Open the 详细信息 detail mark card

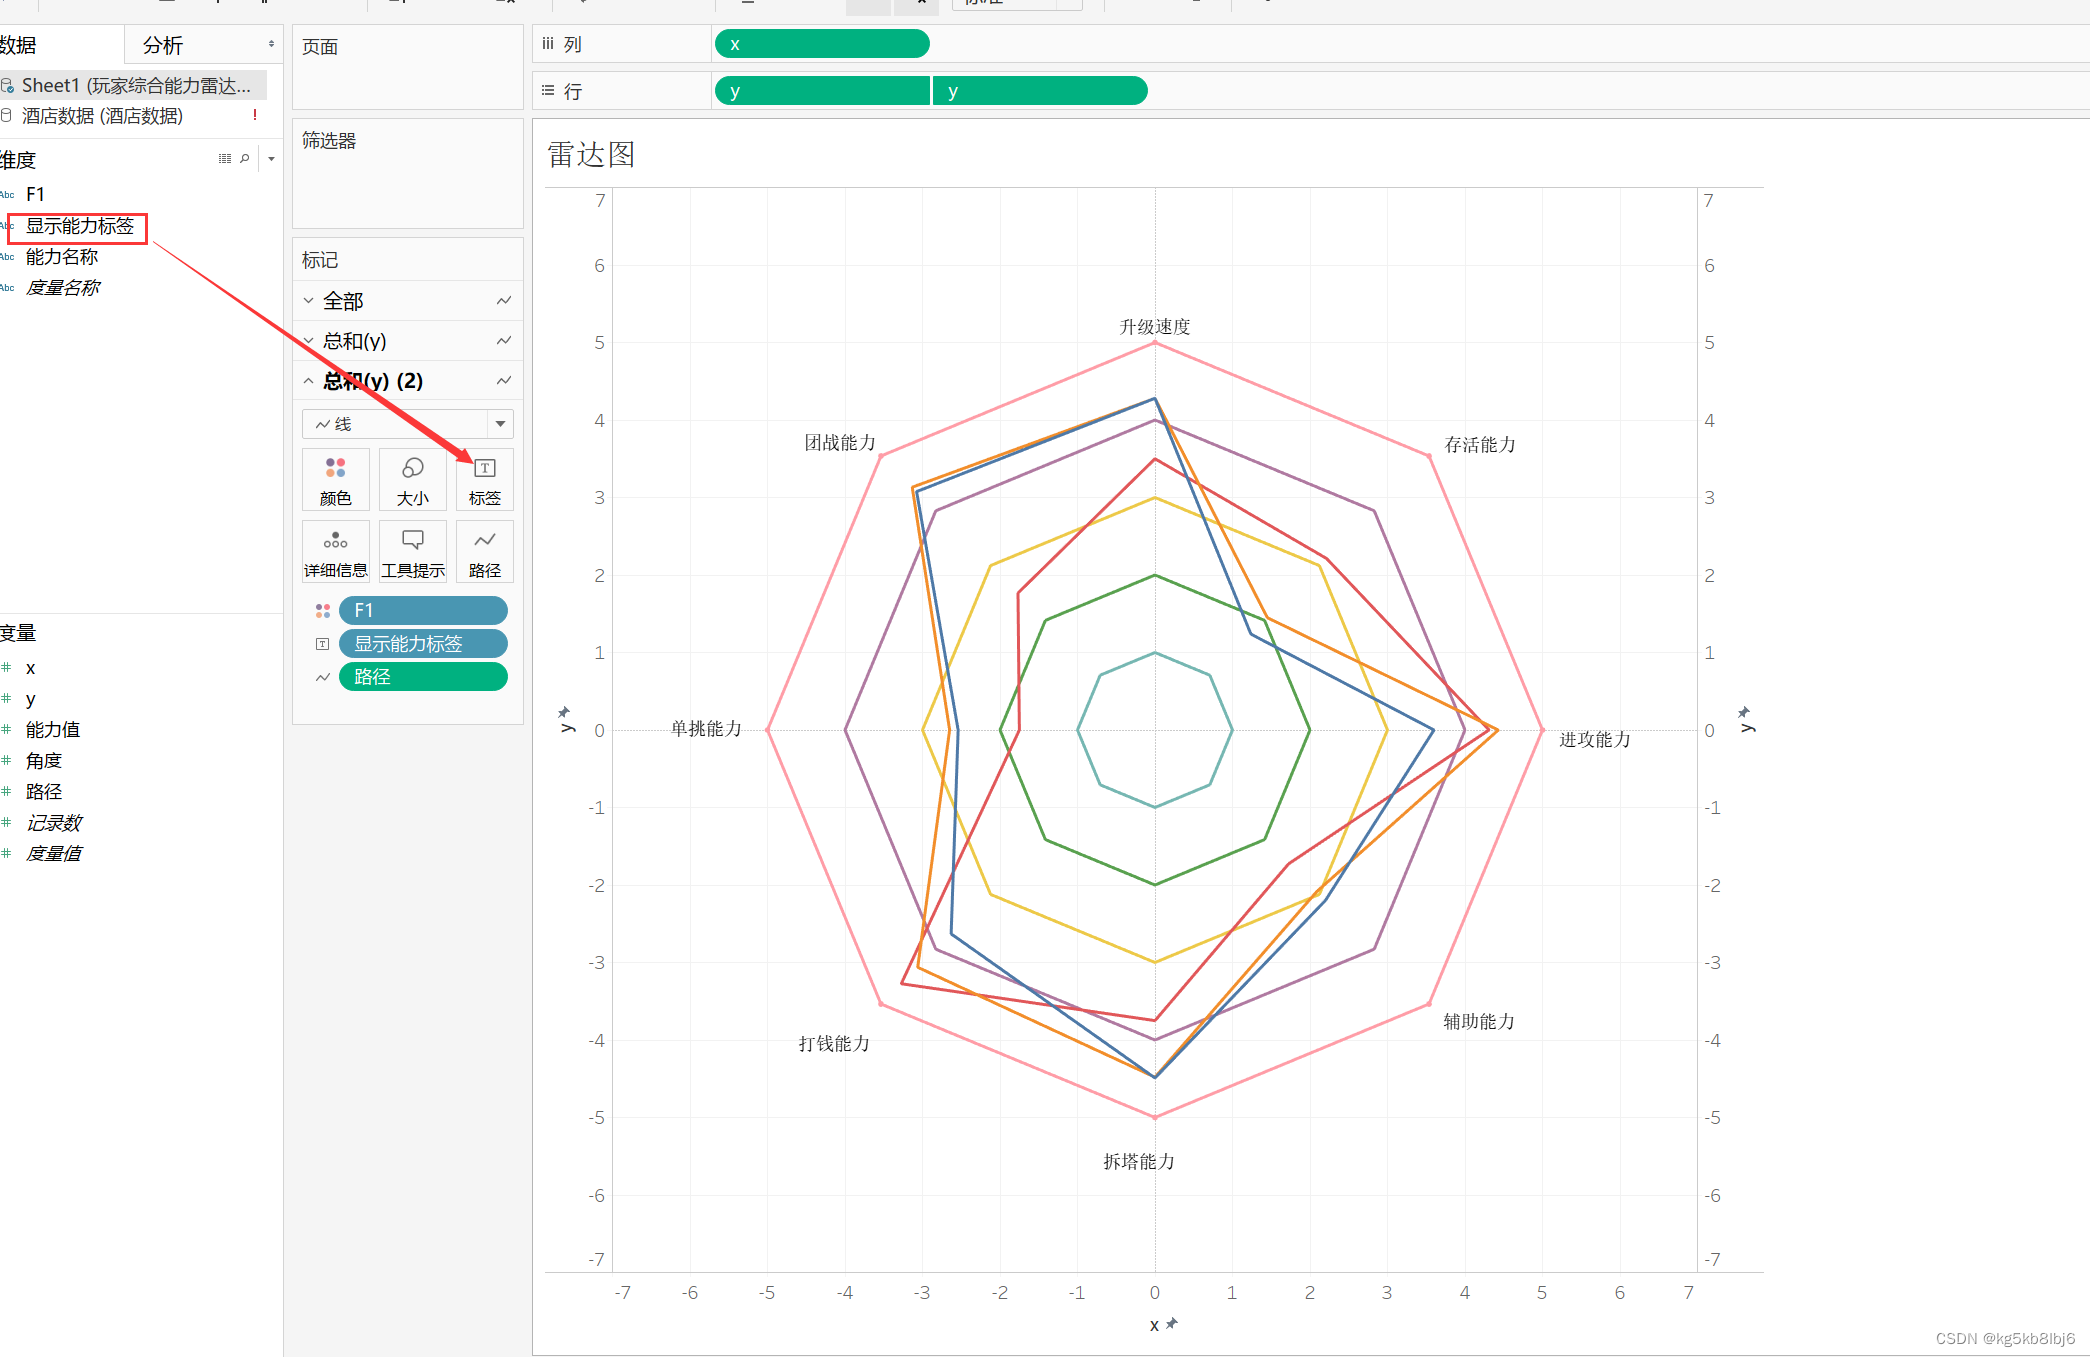click(336, 552)
